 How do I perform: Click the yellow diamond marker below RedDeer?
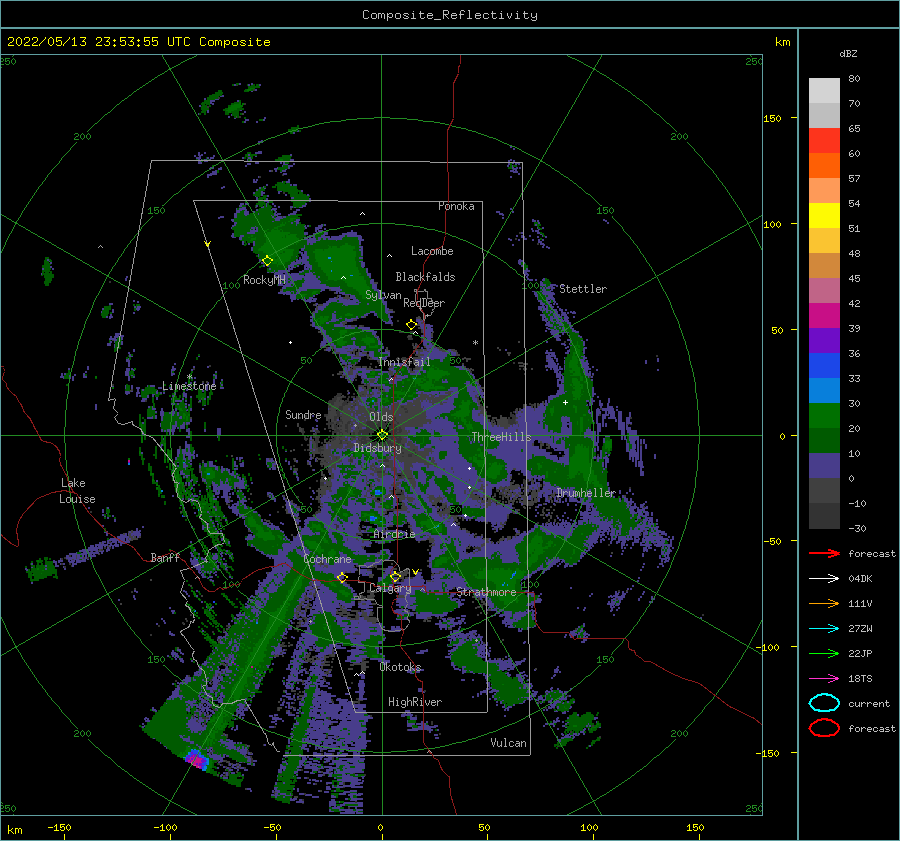[x=411, y=325]
